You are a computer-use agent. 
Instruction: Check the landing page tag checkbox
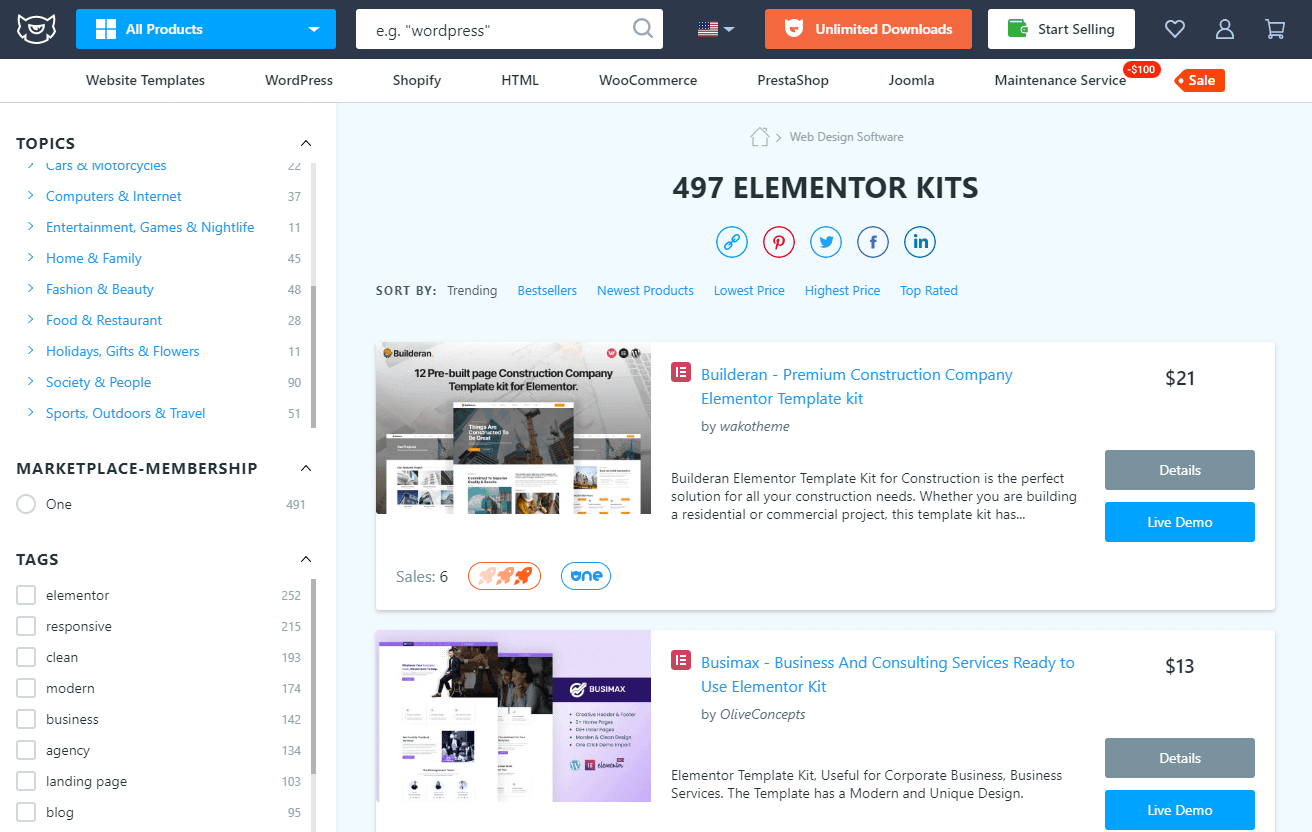26,781
